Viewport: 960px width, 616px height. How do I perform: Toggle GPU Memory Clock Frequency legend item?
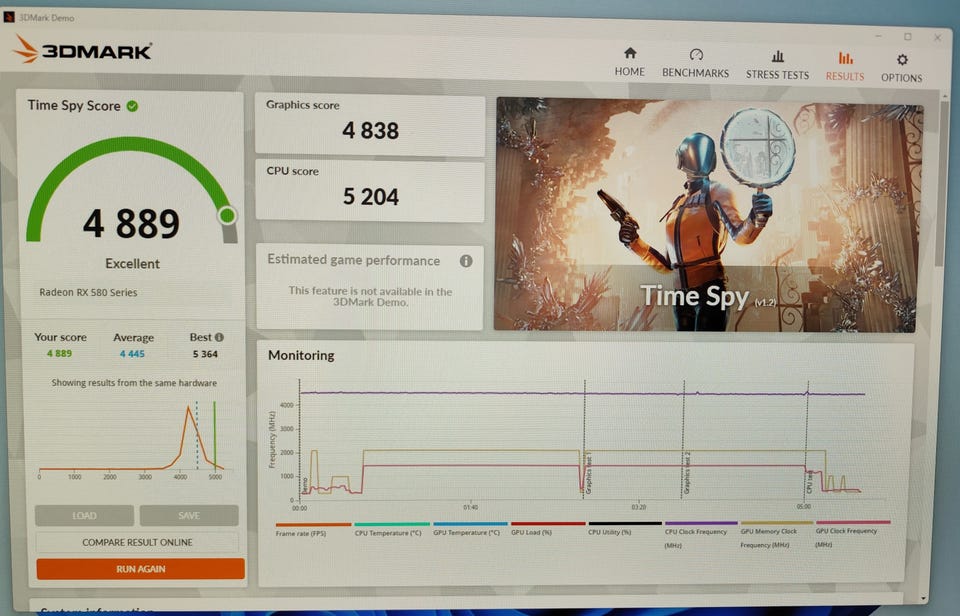click(777, 535)
